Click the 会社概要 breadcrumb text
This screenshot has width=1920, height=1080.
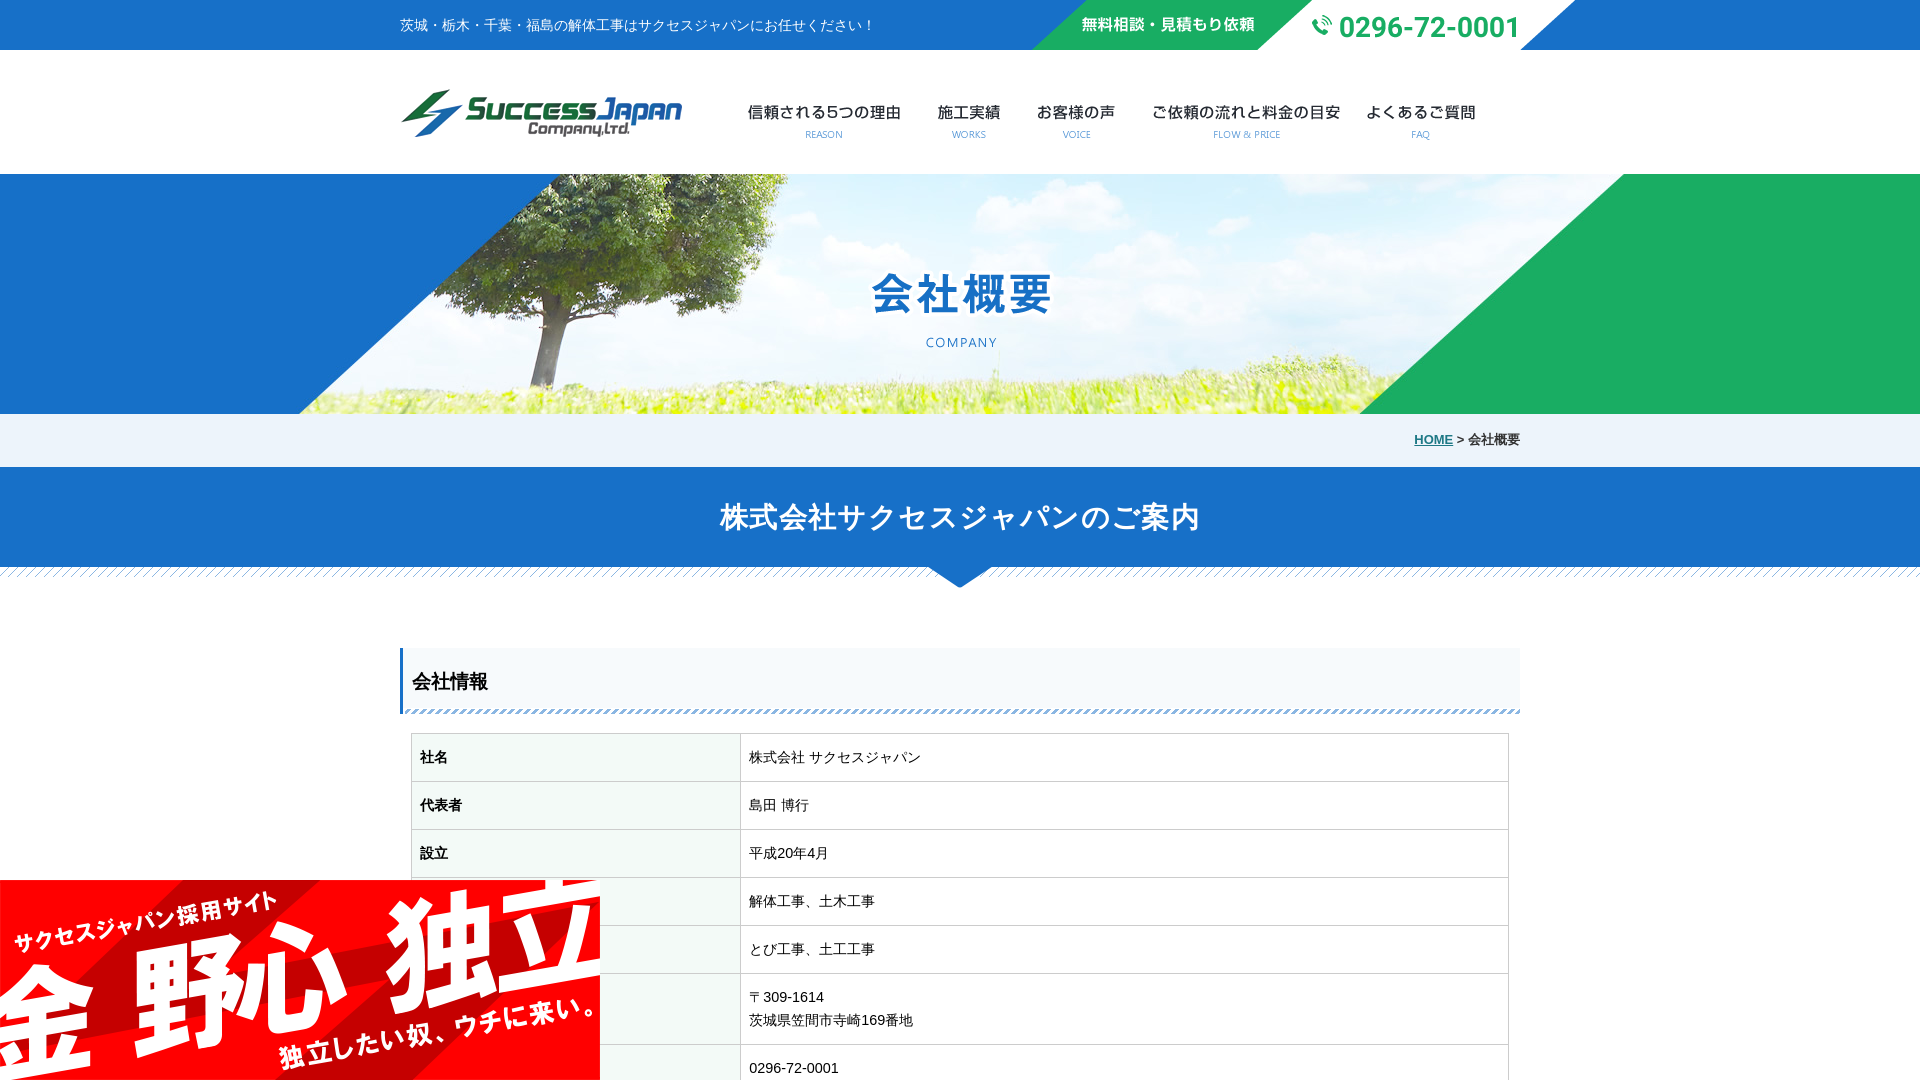(1494, 440)
